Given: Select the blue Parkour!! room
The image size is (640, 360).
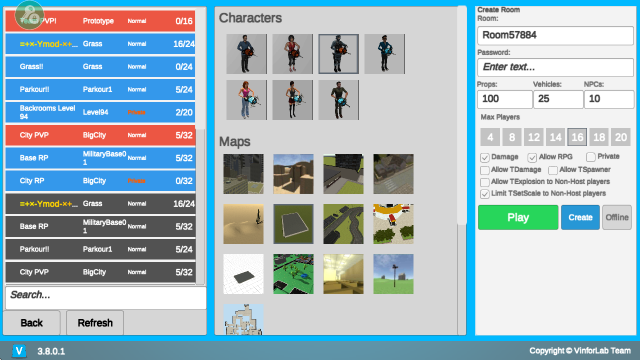Looking at the screenshot, I should (100, 90).
